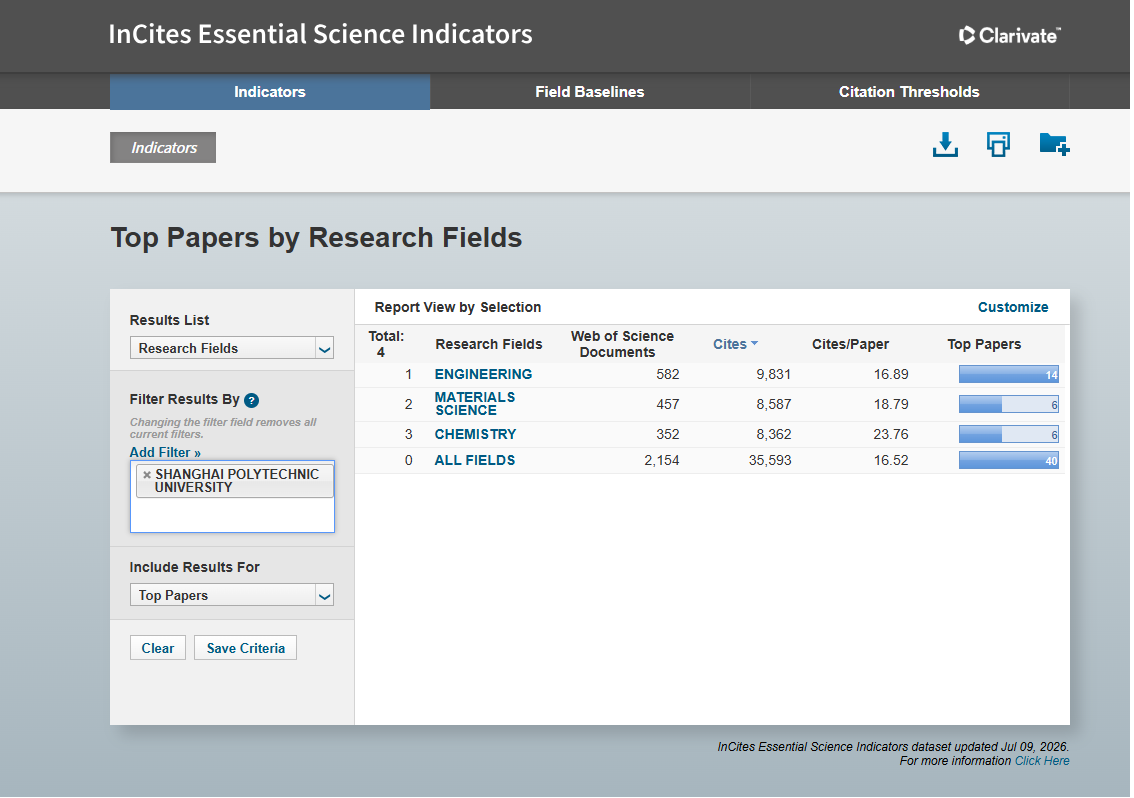Click the Top Papers column header
This screenshot has width=1134, height=798.
[x=984, y=344]
